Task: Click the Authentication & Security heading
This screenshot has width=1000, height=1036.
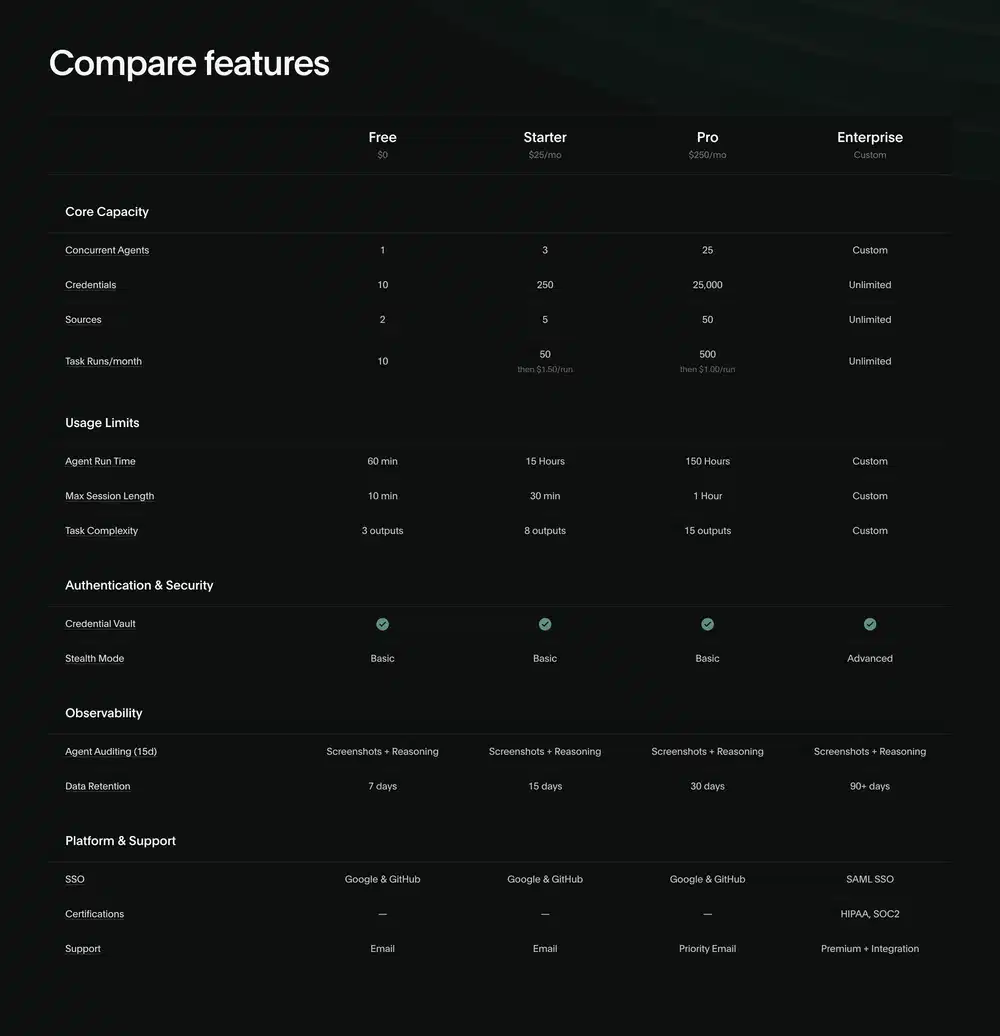Action: coord(139,585)
